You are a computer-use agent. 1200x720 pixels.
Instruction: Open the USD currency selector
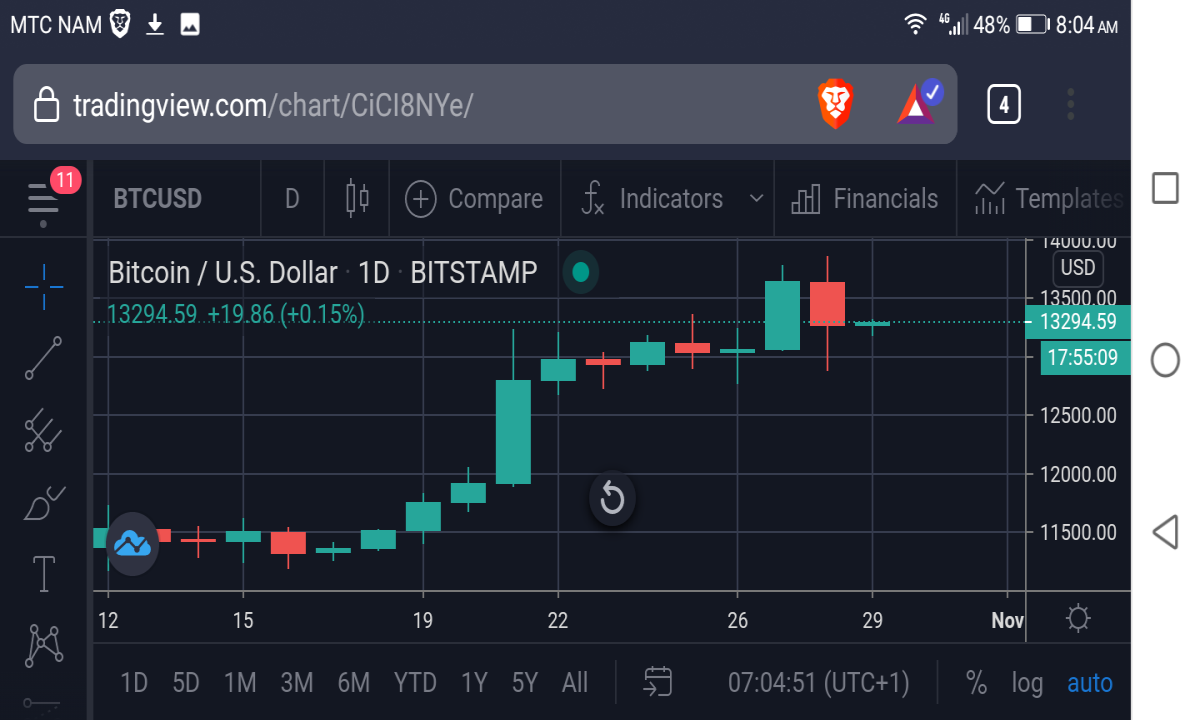[x=1078, y=268]
